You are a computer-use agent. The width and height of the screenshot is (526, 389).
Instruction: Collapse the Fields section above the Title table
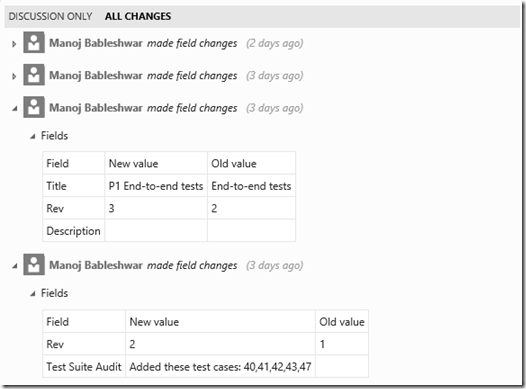pos(33,136)
